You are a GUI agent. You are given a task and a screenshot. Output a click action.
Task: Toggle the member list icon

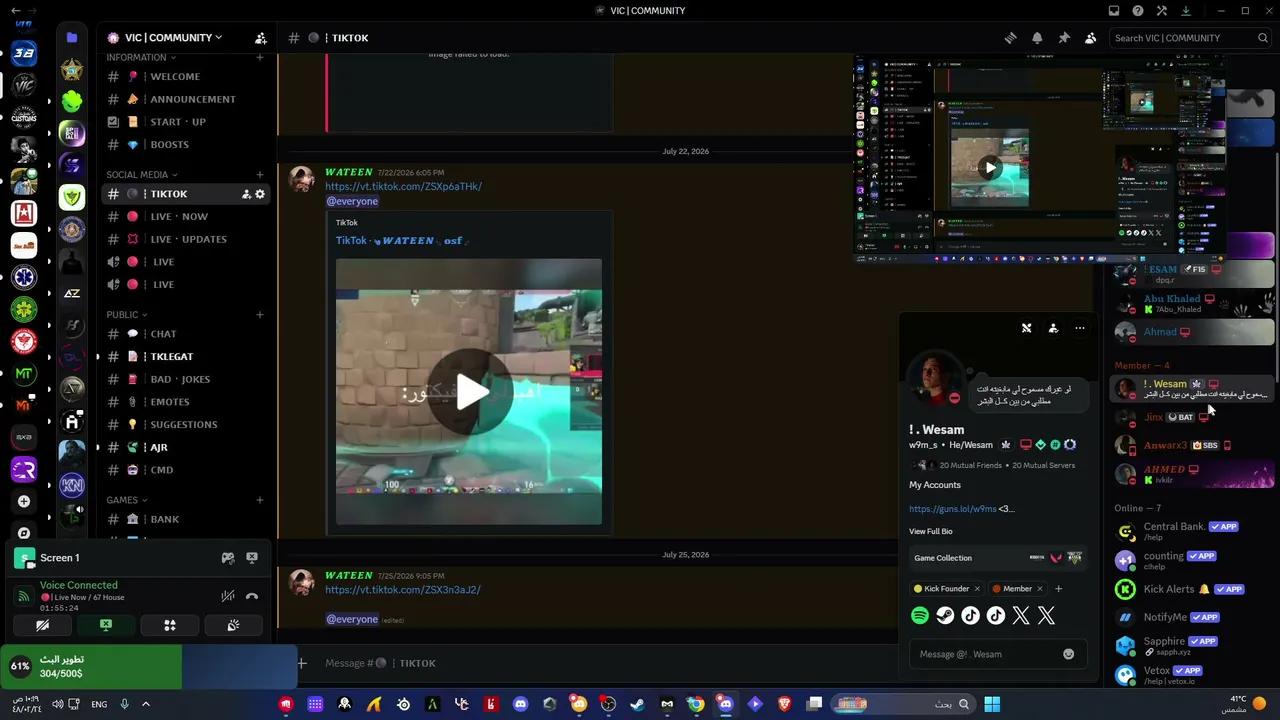click(x=1090, y=38)
